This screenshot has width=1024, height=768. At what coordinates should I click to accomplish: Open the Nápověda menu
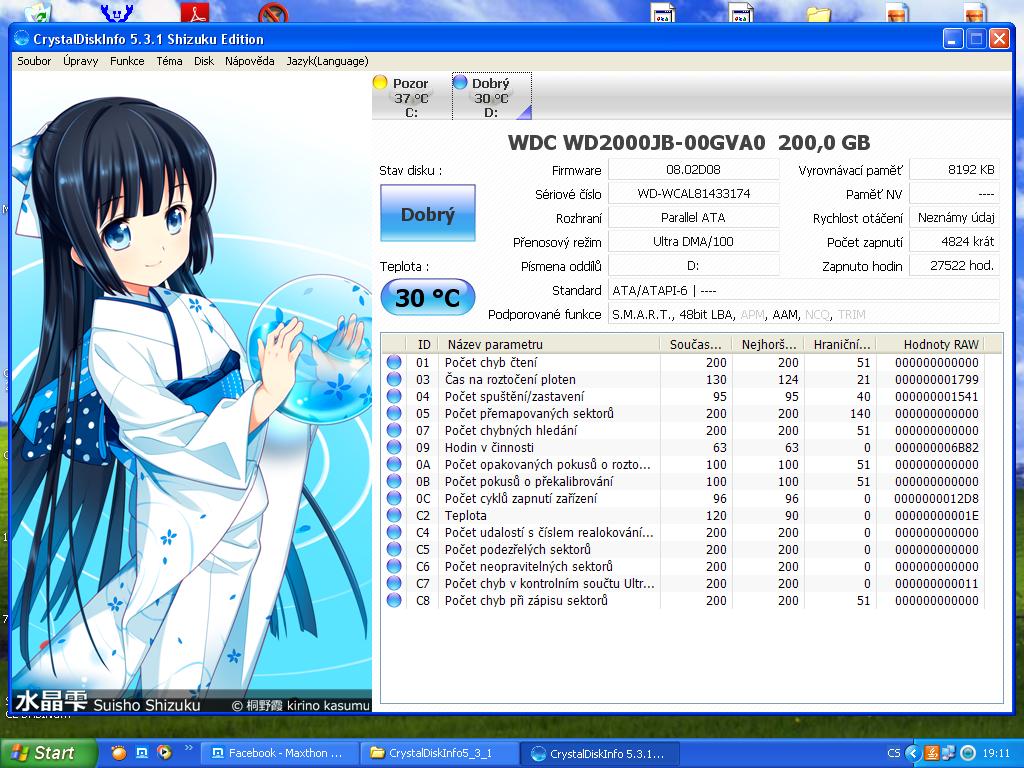click(249, 61)
